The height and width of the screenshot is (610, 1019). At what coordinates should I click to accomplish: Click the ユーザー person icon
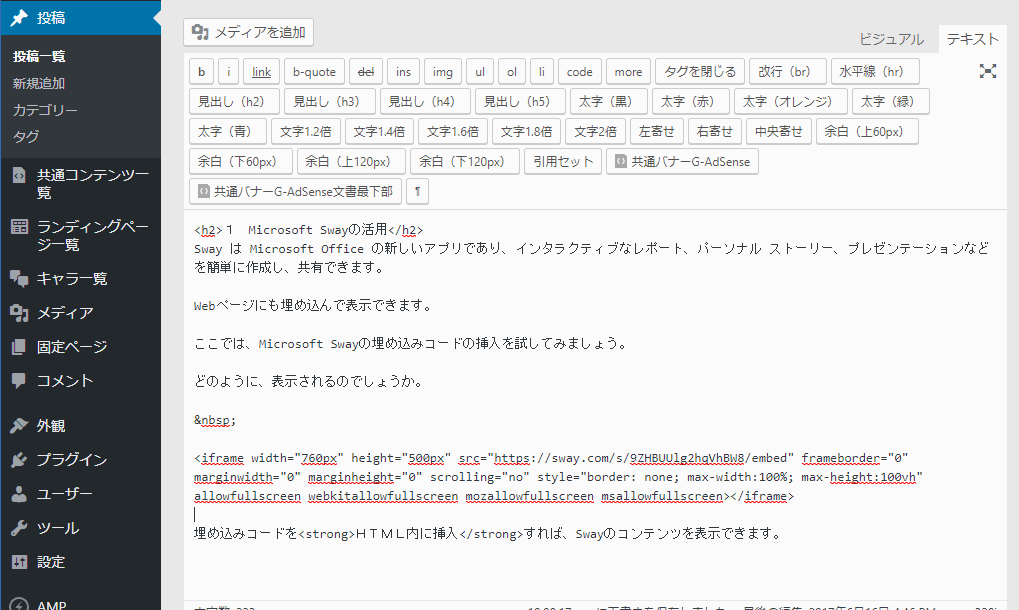point(19,494)
